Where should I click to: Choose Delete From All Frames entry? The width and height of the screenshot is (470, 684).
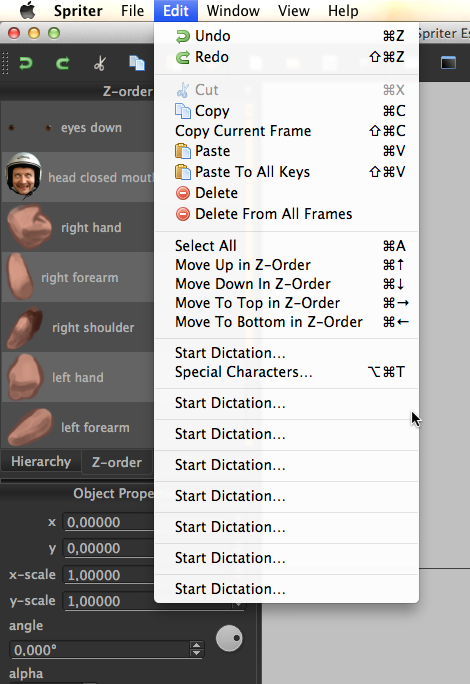point(286,214)
